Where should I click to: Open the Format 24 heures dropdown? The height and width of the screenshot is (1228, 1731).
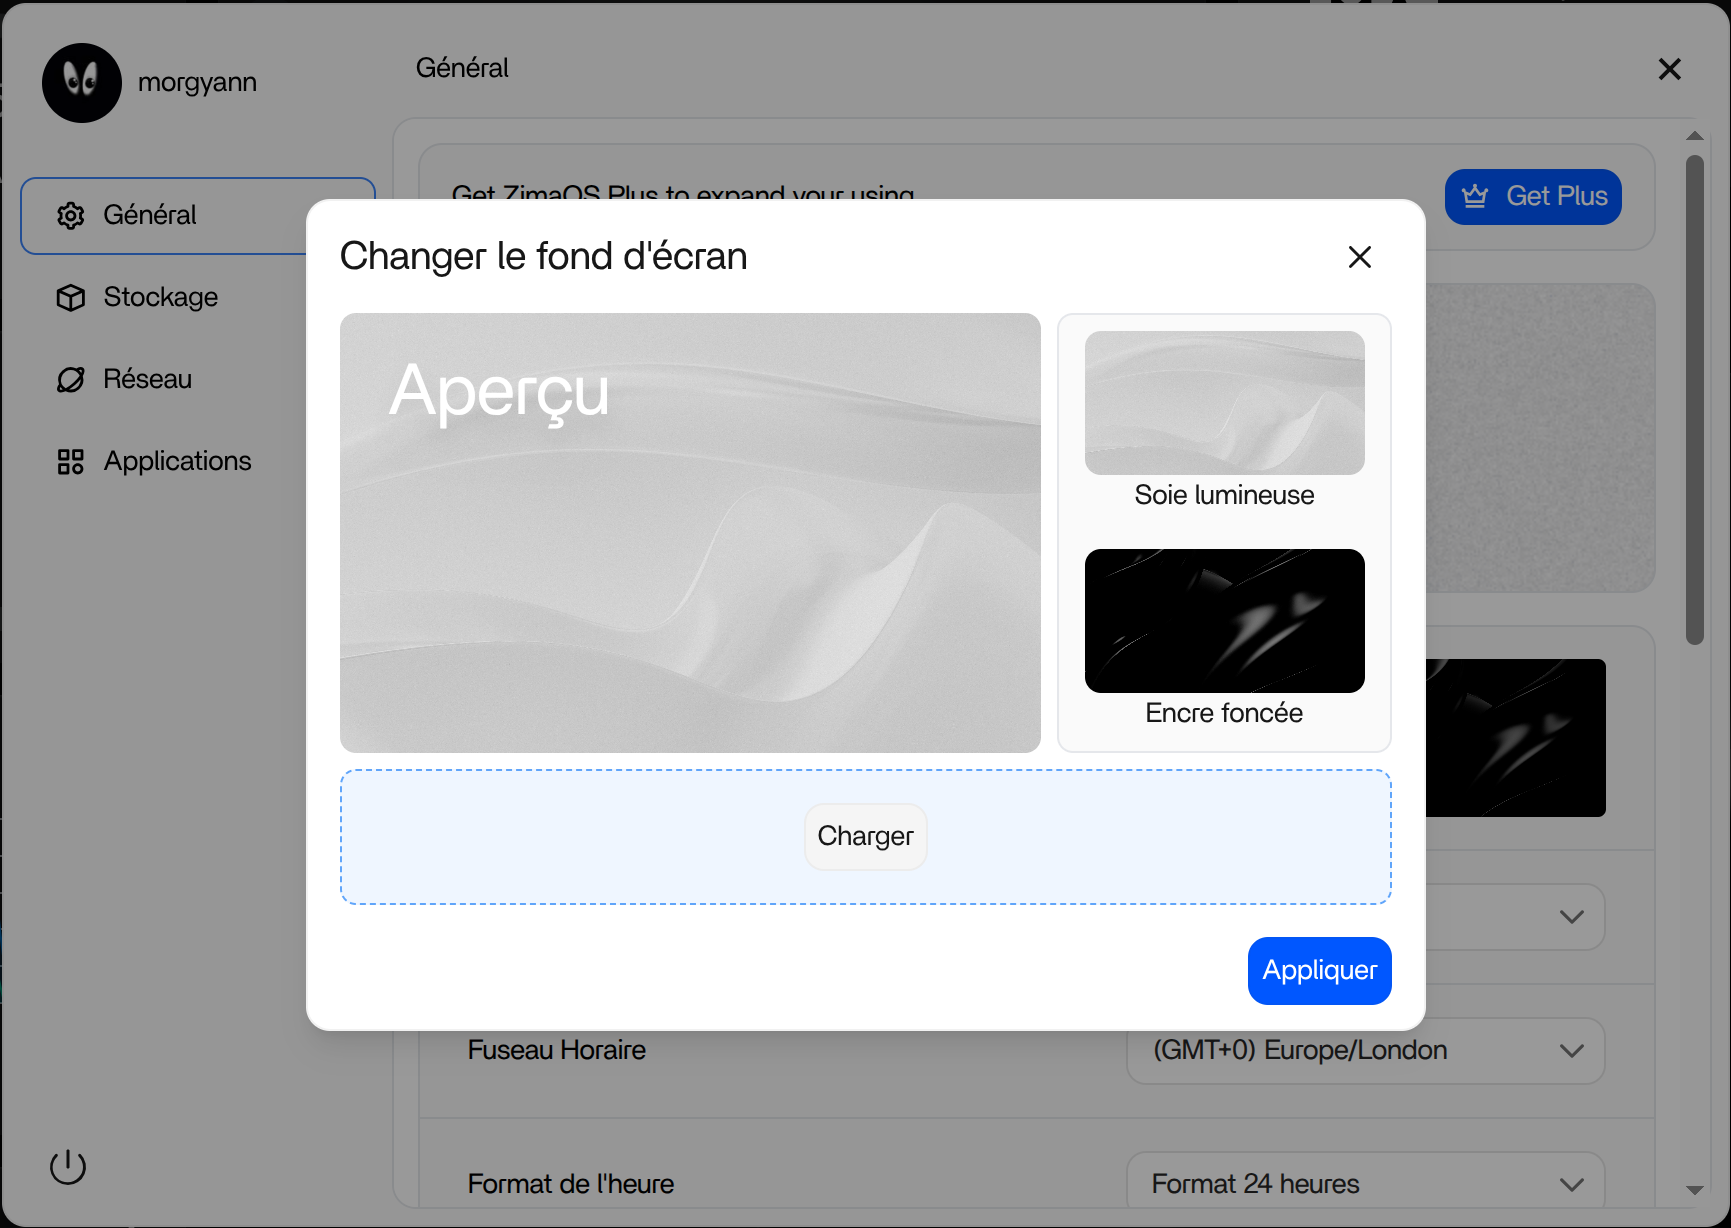click(1365, 1183)
